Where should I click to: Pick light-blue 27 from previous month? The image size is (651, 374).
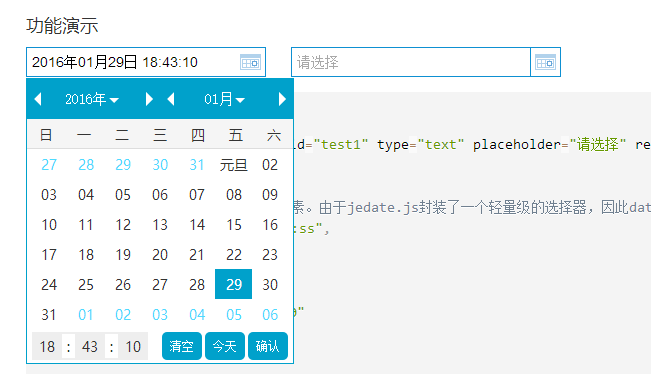[49, 165]
